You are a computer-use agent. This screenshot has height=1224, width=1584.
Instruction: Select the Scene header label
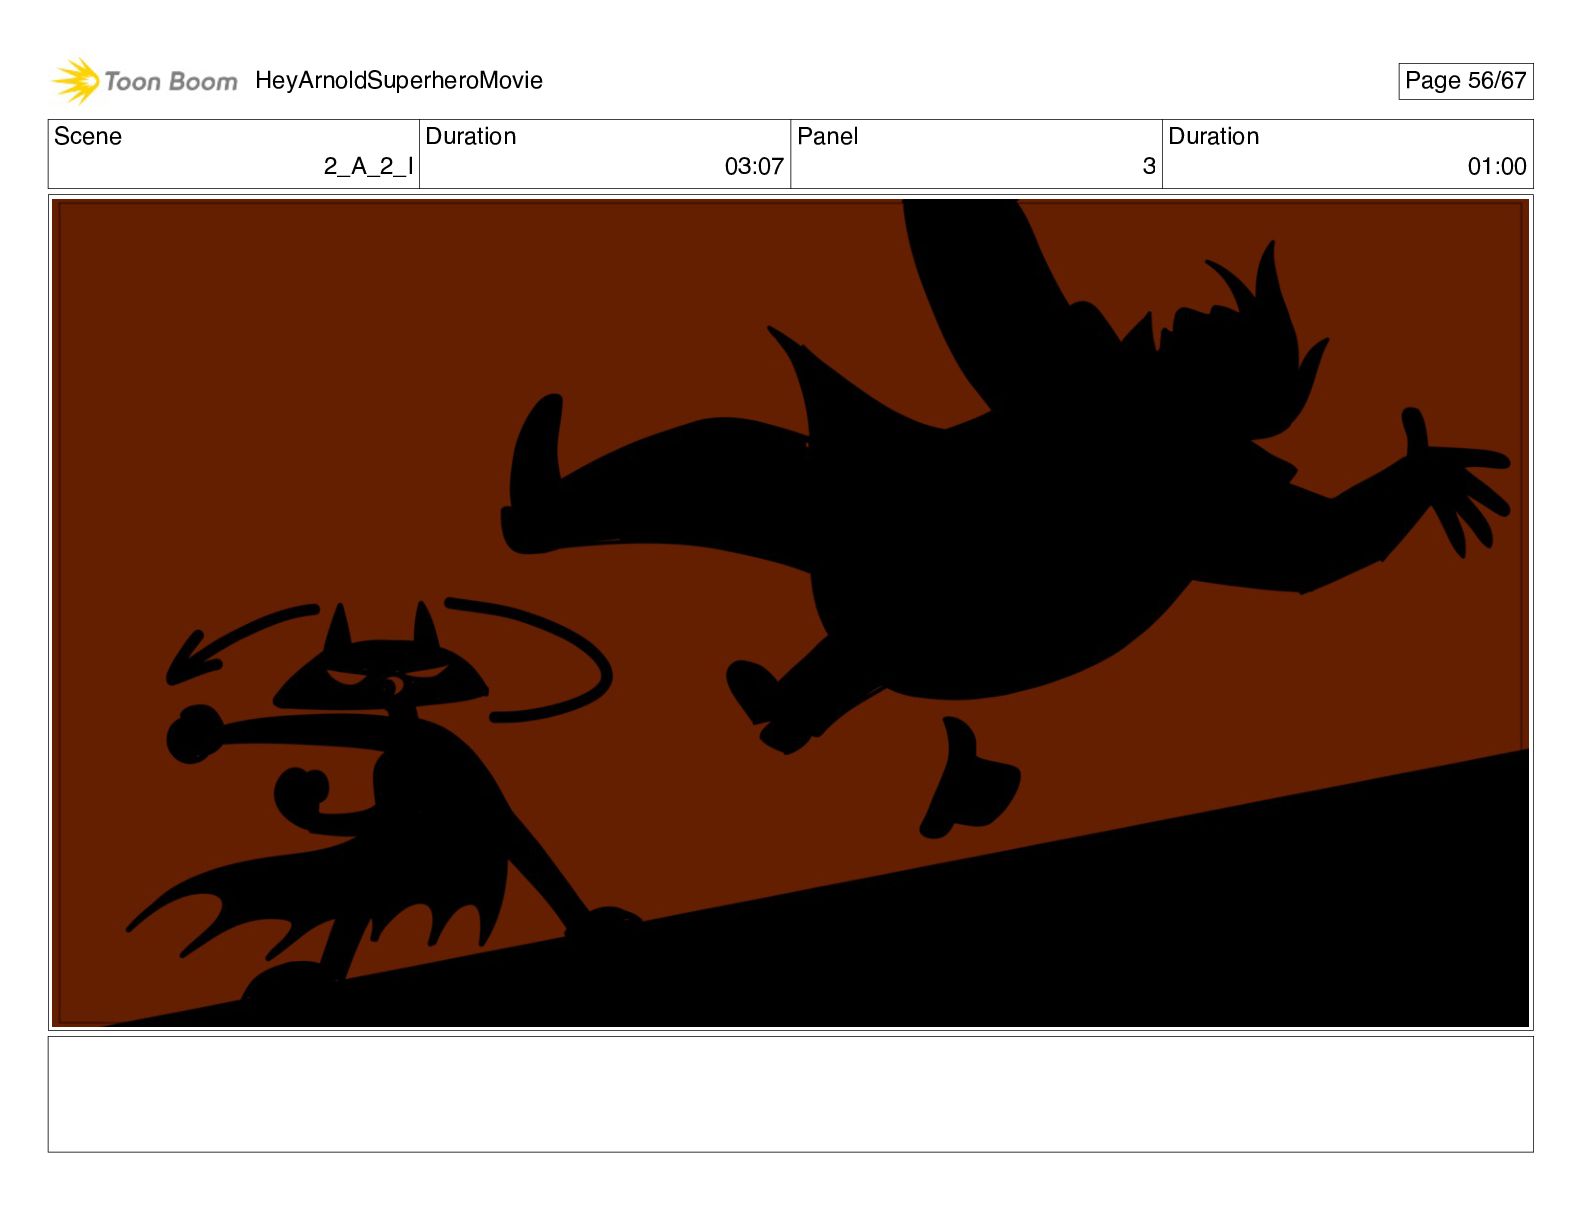tap(88, 136)
